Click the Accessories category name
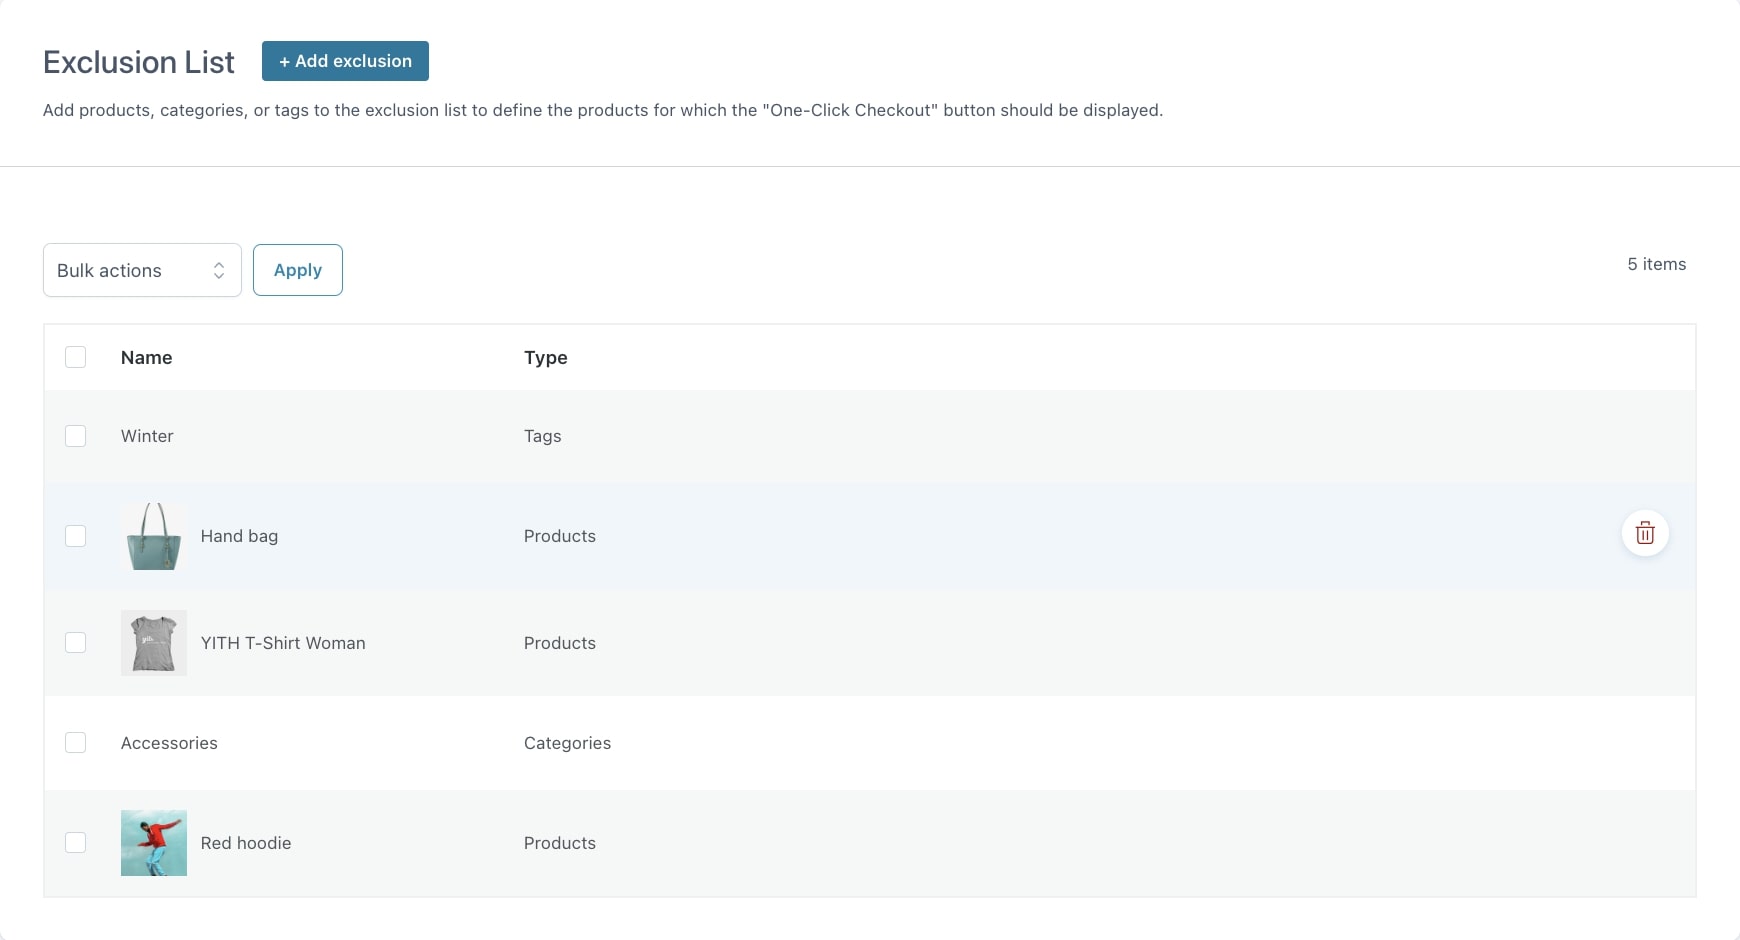The height and width of the screenshot is (940, 1740). tap(169, 743)
